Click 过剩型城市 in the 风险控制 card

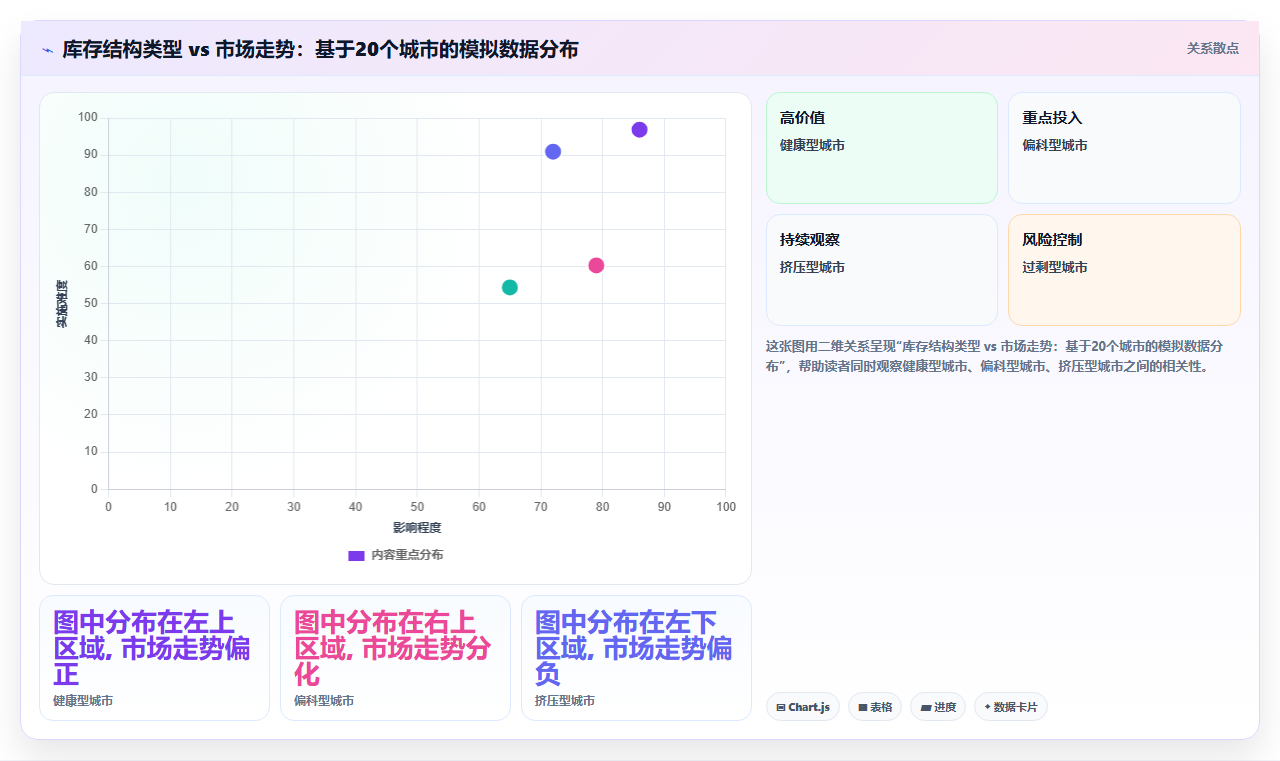[x=1055, y=267]
